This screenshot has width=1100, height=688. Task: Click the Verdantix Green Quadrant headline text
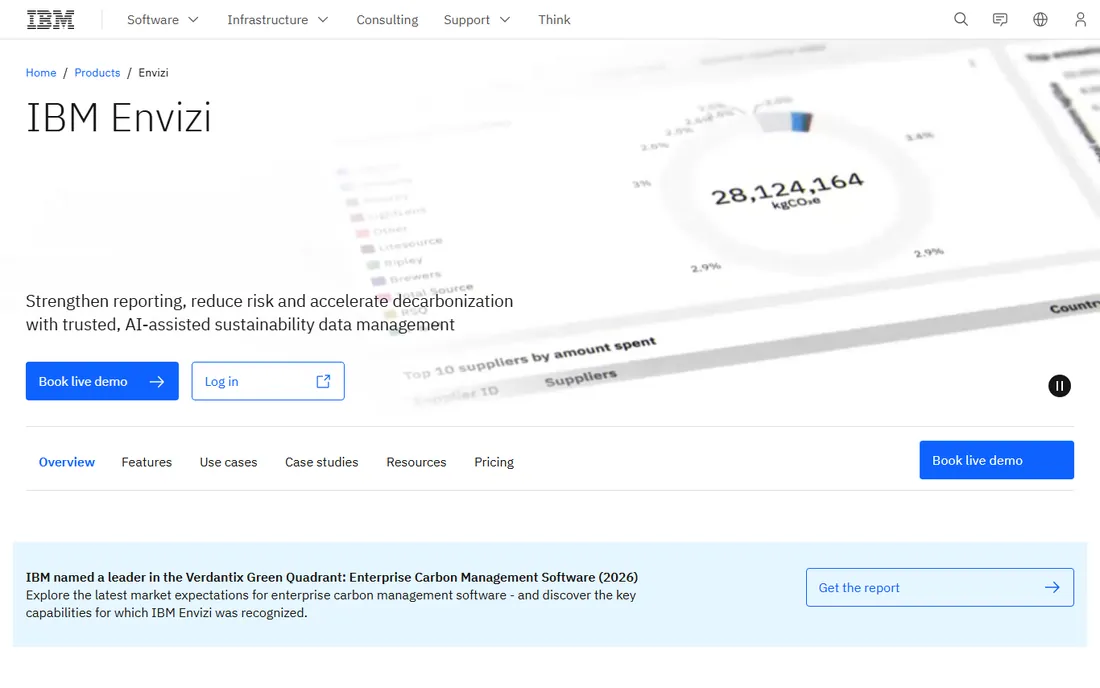[x=332, y=577]
